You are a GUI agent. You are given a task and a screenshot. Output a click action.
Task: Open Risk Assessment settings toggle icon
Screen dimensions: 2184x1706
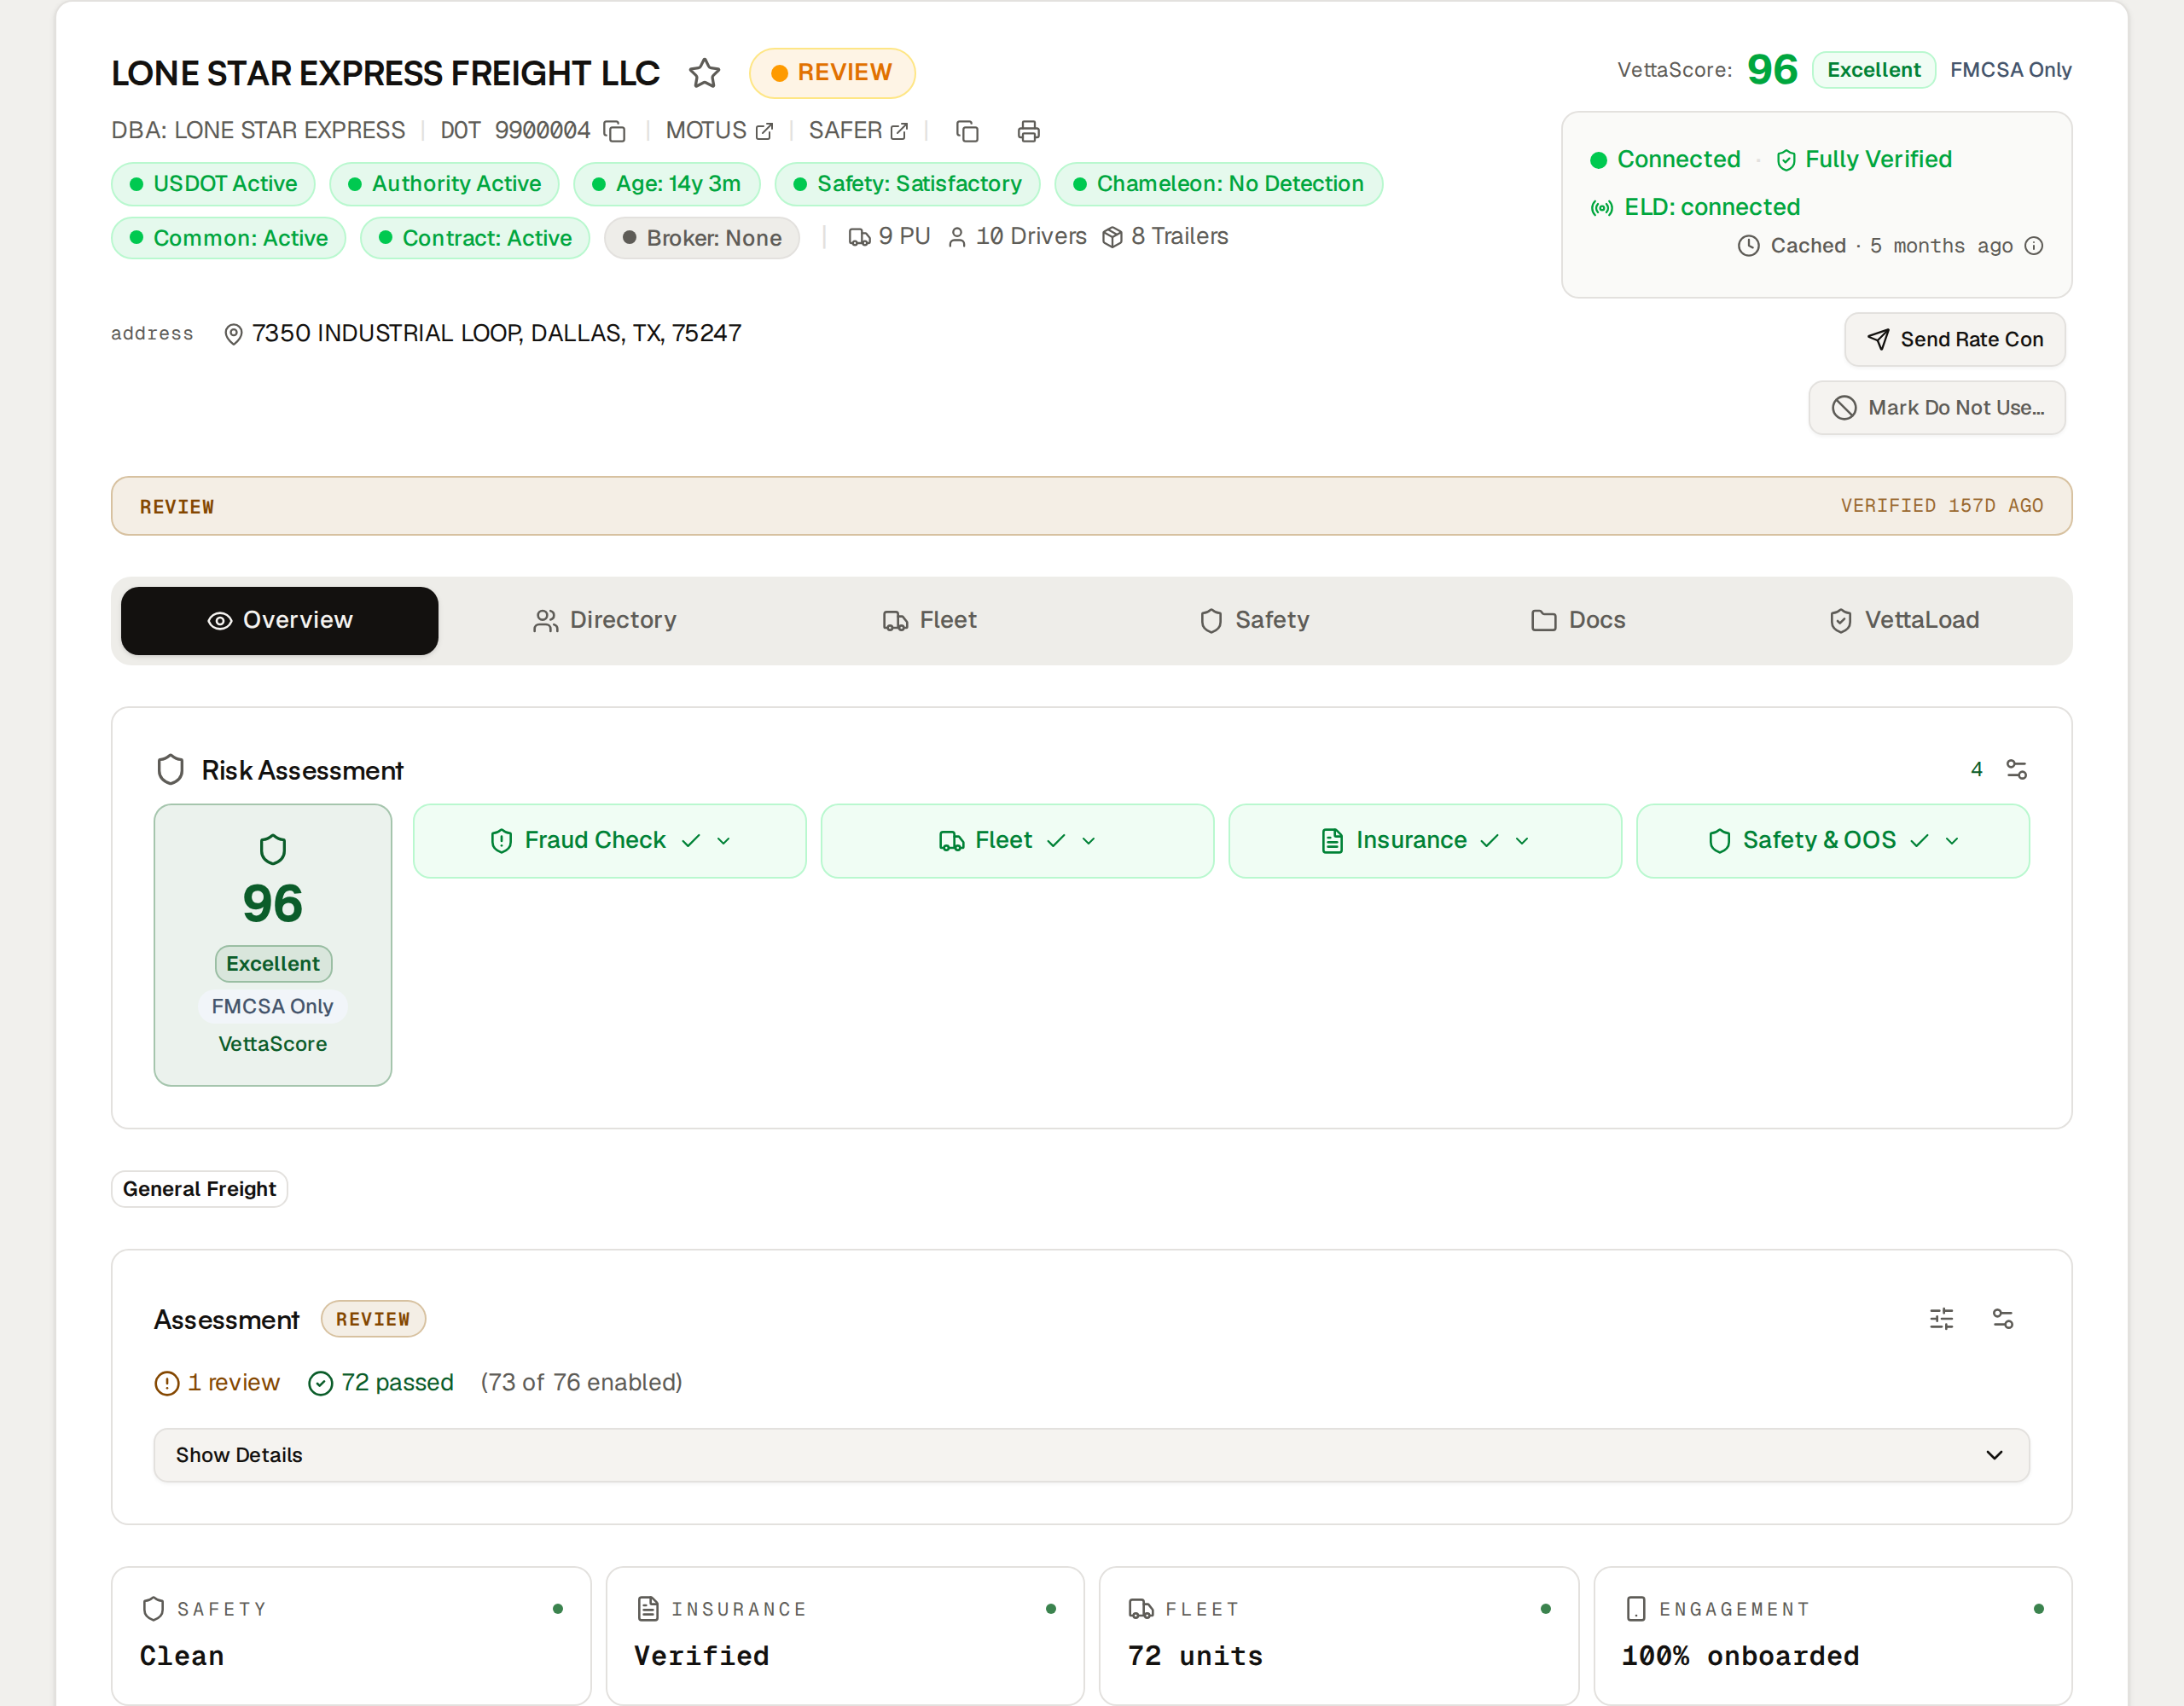coord(2017,770)
